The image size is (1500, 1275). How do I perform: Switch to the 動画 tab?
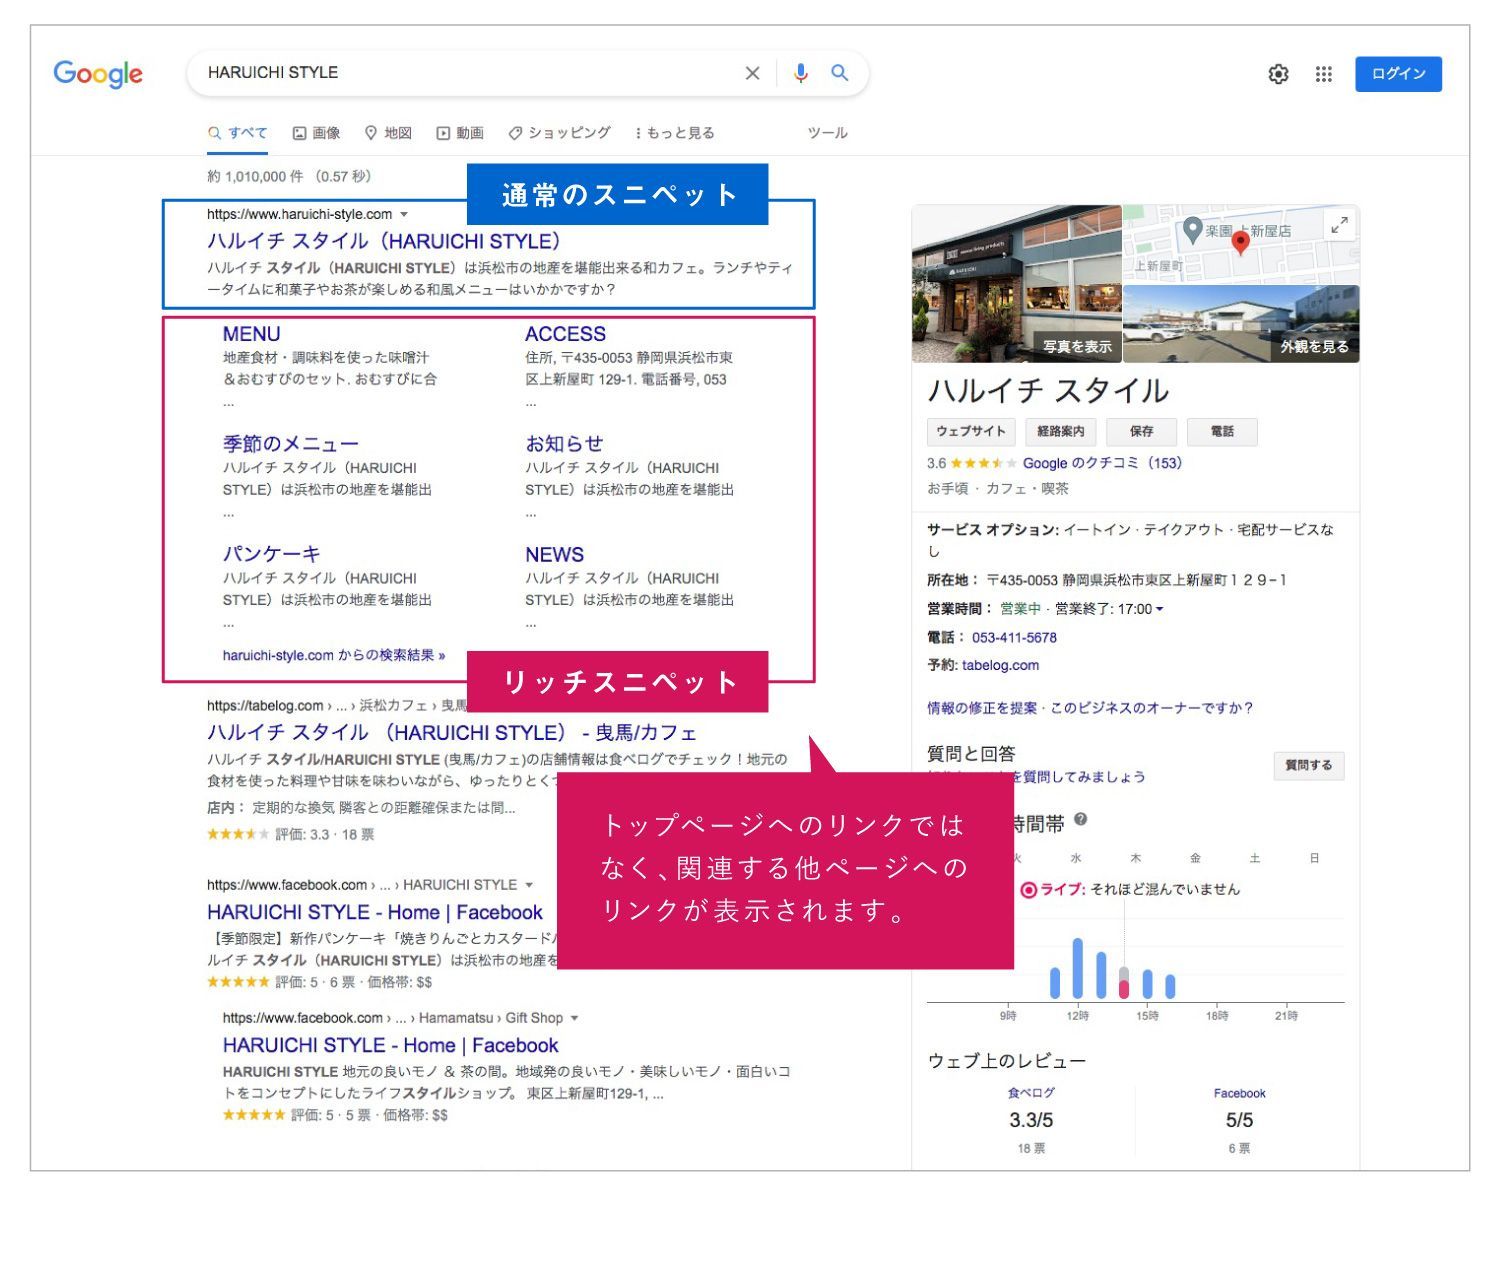click(x=460, y=133)
